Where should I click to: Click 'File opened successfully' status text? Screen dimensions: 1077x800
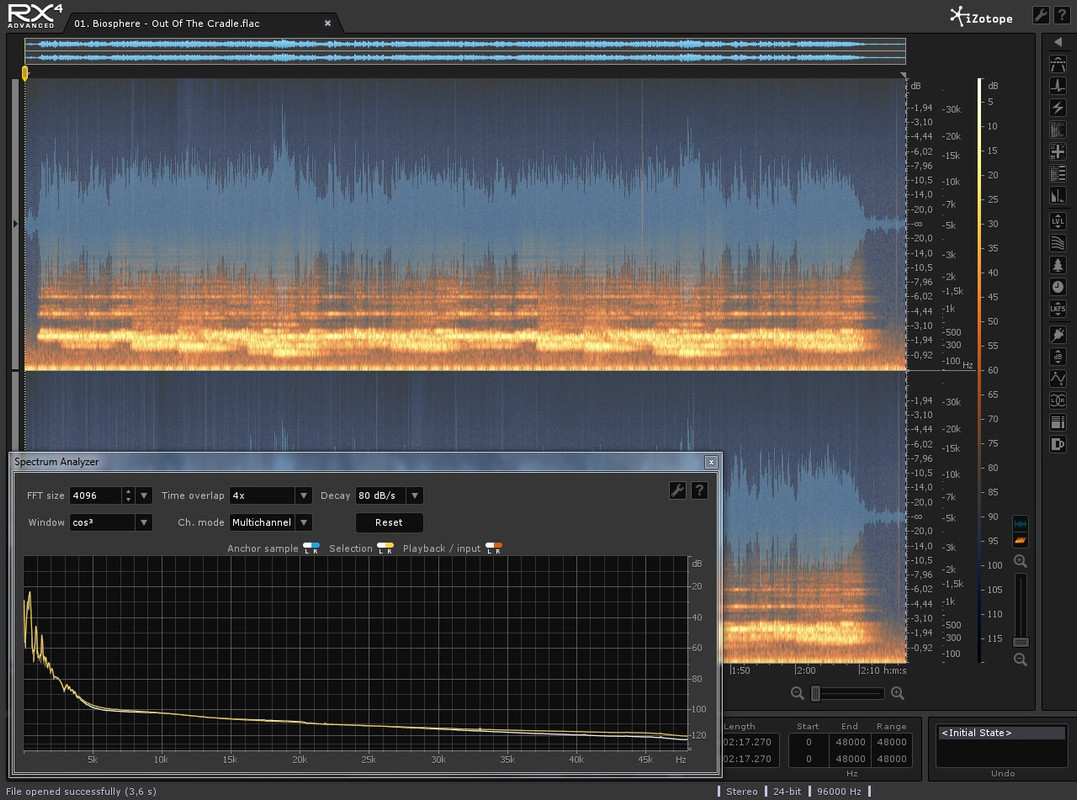click(81, 791)
